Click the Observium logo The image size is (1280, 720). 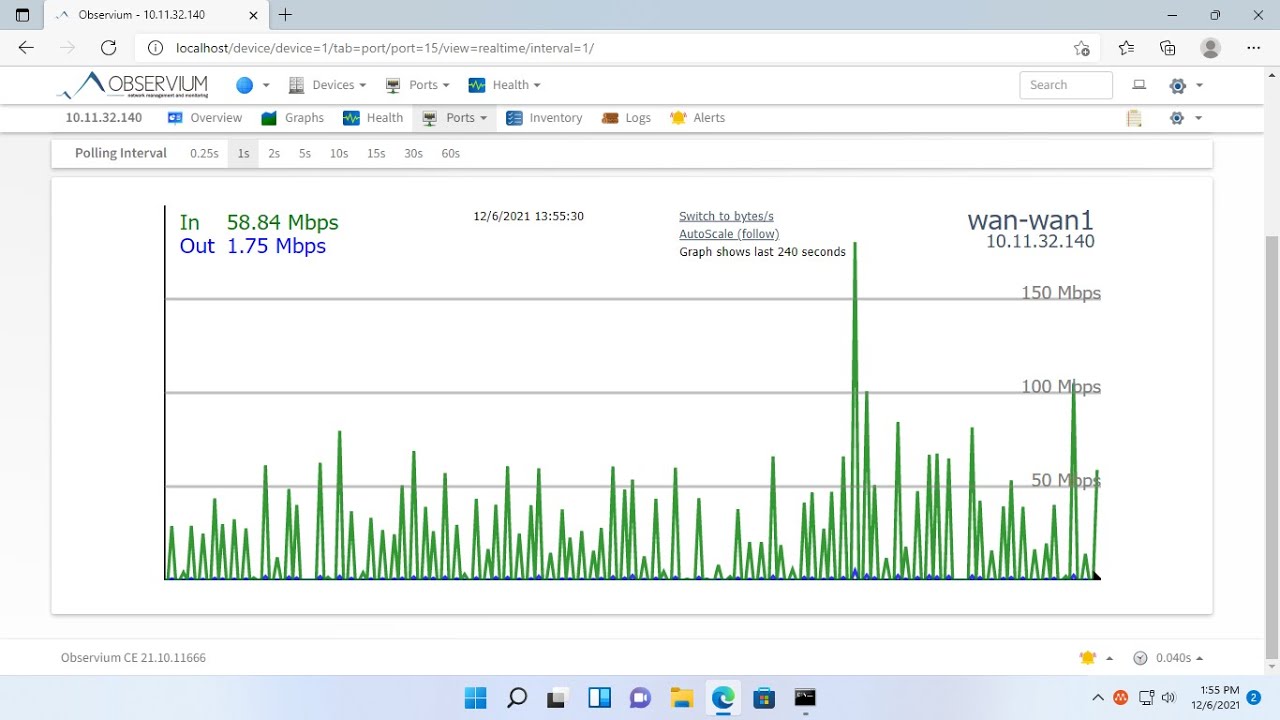133,85
